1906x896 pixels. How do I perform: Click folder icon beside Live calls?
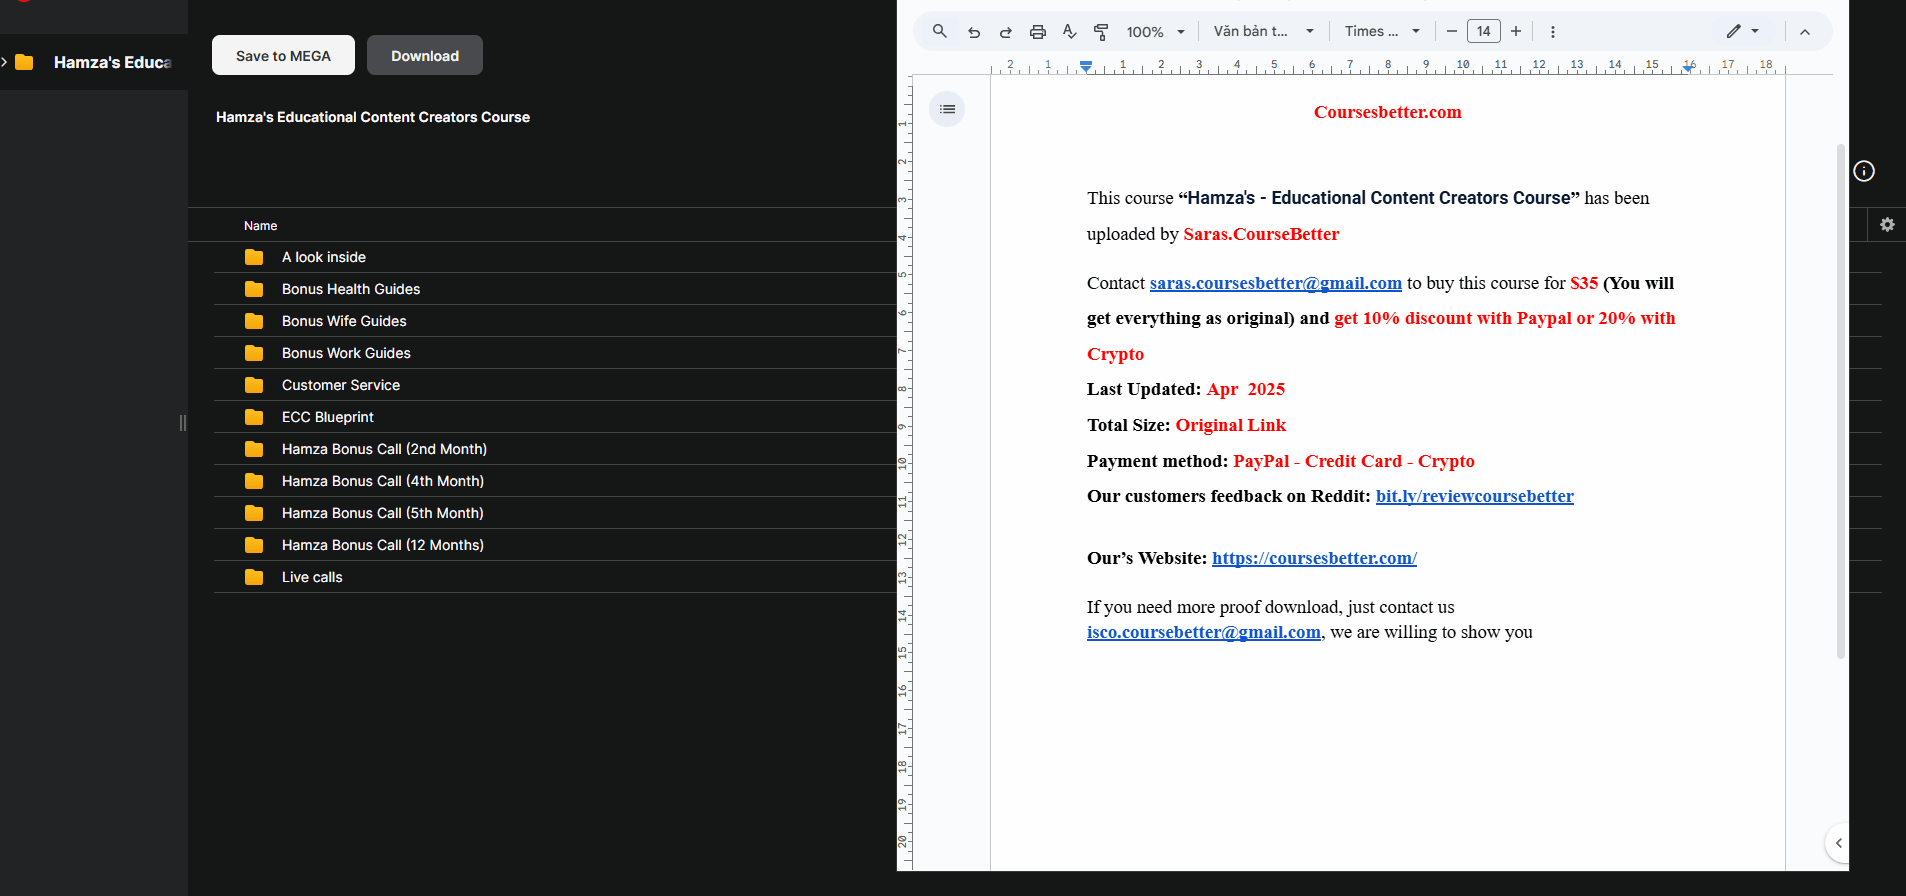pyautogui.click(x=254, y=577)
